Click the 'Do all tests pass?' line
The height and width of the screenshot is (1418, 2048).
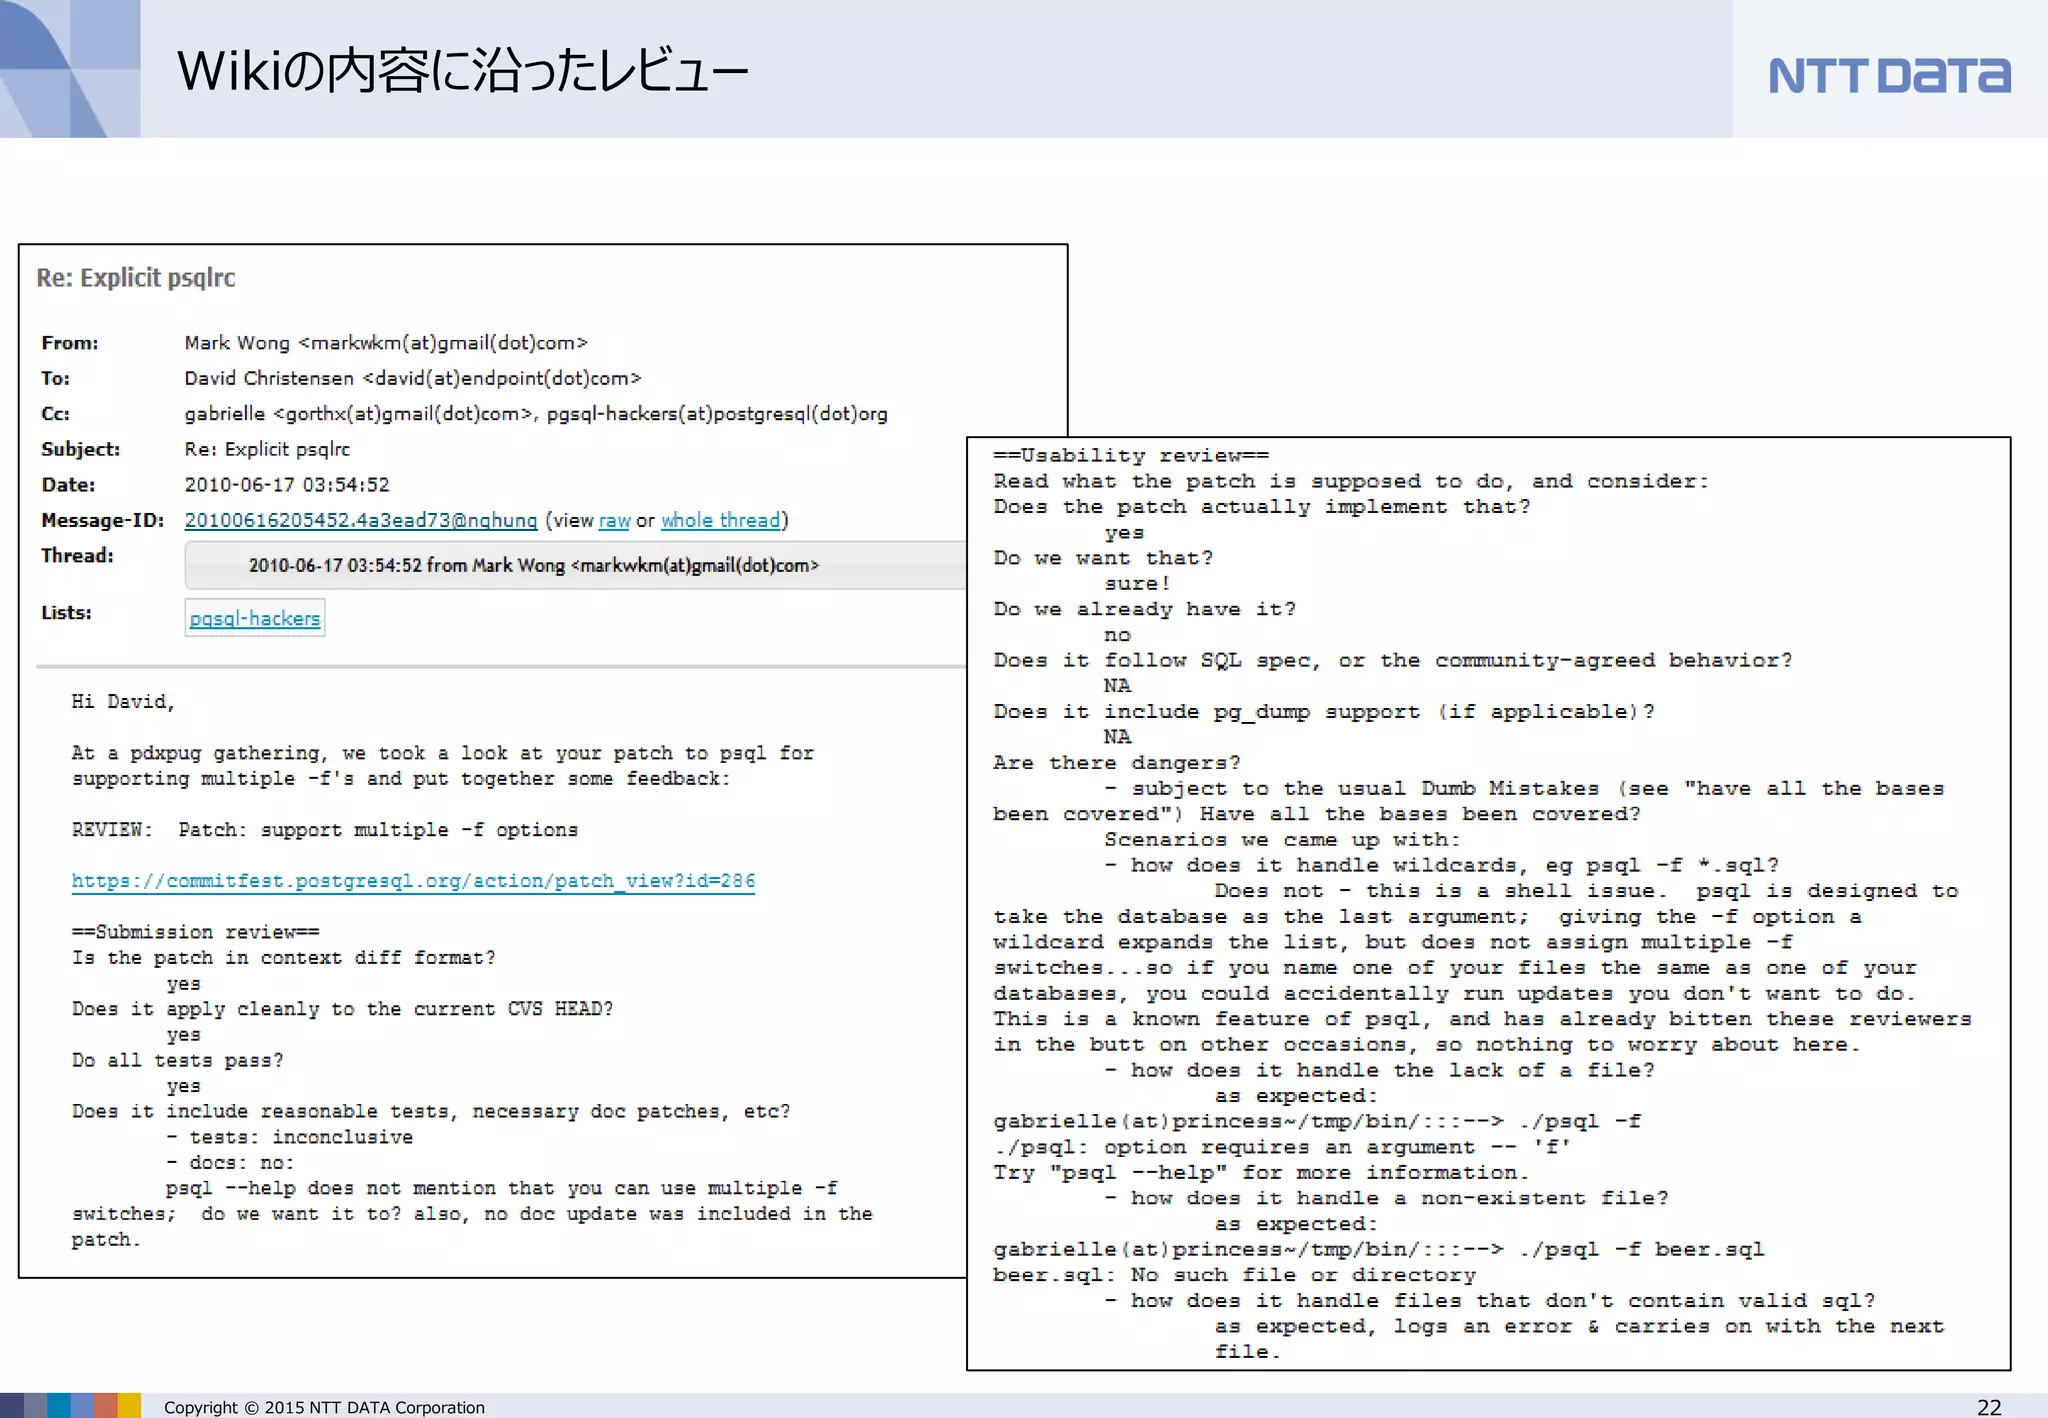coord(177,1060)
